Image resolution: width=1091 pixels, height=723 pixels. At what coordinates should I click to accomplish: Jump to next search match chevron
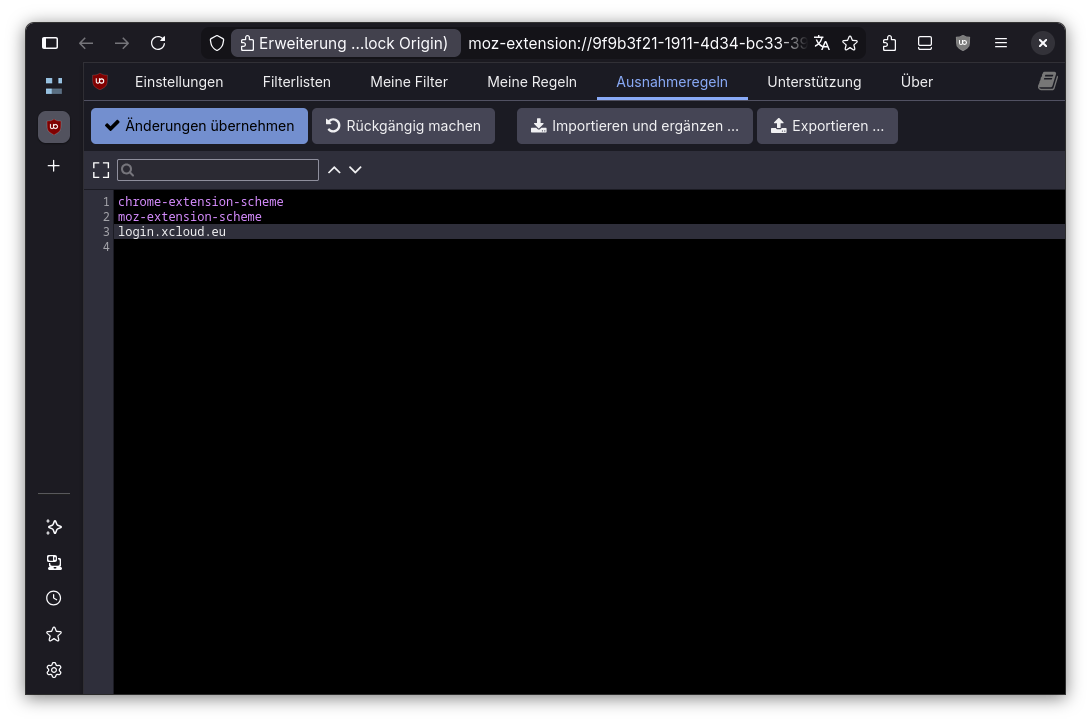(355, 170)
